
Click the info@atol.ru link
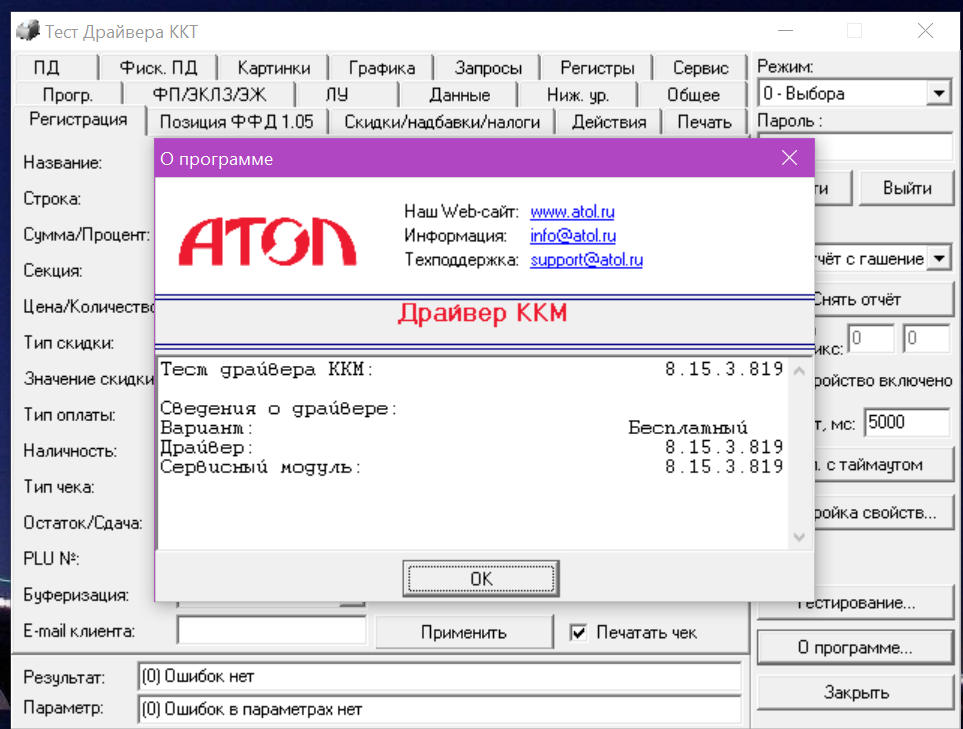pyautogui.click(x=573, y=236)
